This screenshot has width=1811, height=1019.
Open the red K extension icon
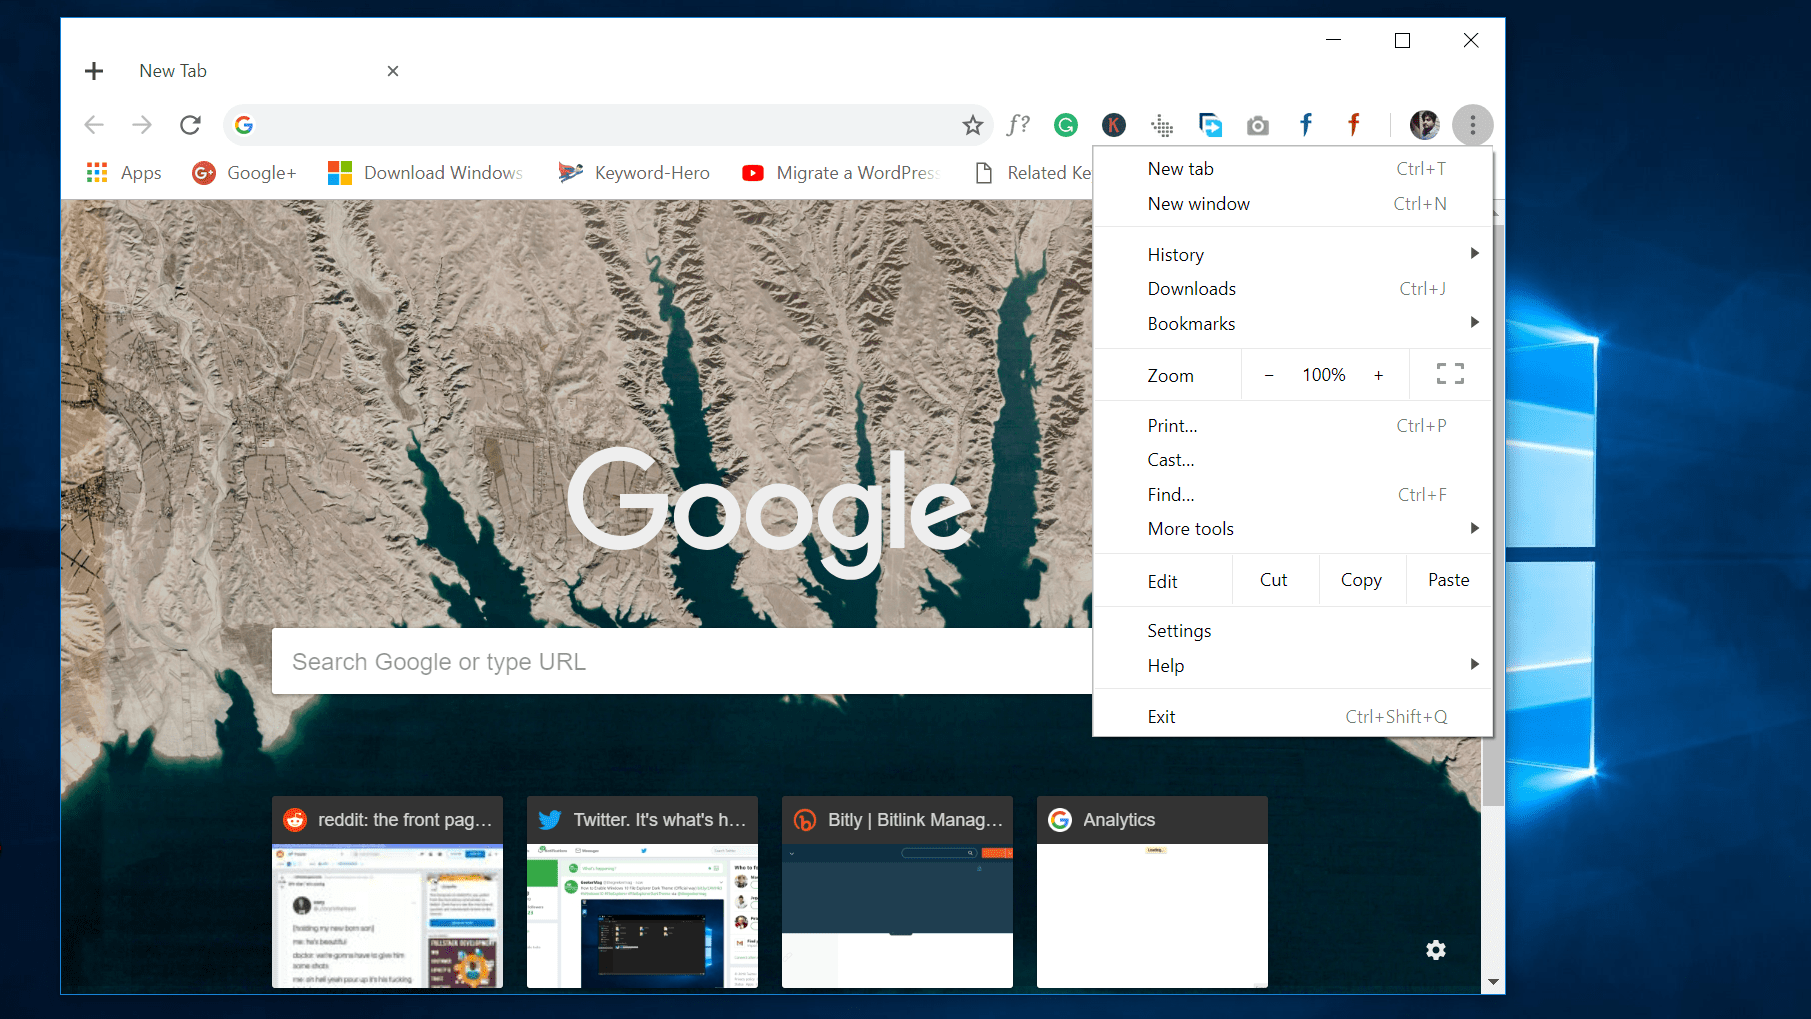point(1114,125)
